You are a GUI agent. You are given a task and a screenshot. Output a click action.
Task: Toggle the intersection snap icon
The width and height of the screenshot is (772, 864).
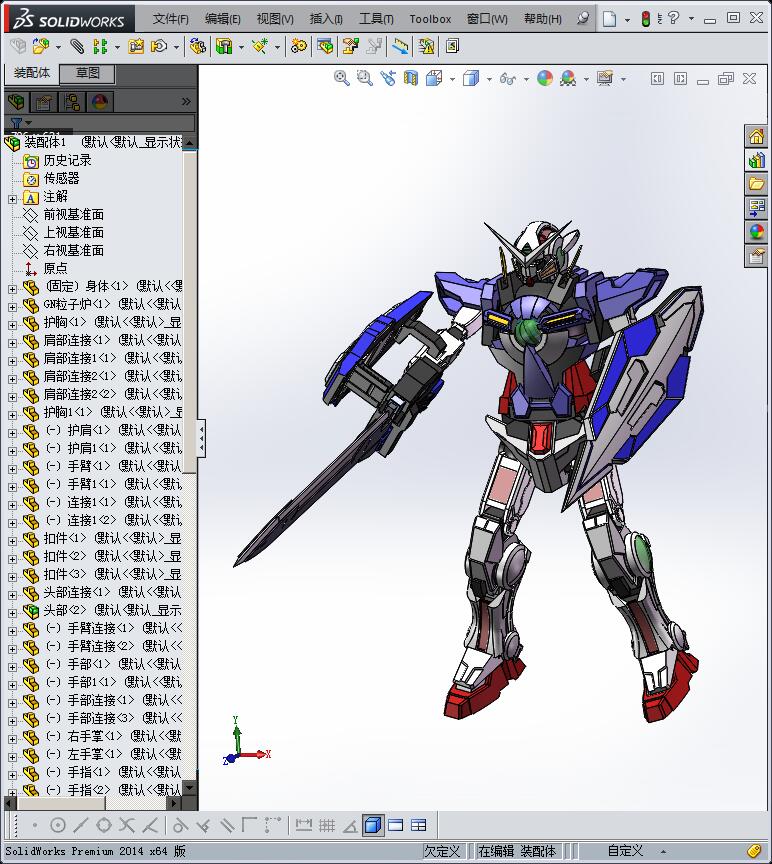click(x=127, y=825)
